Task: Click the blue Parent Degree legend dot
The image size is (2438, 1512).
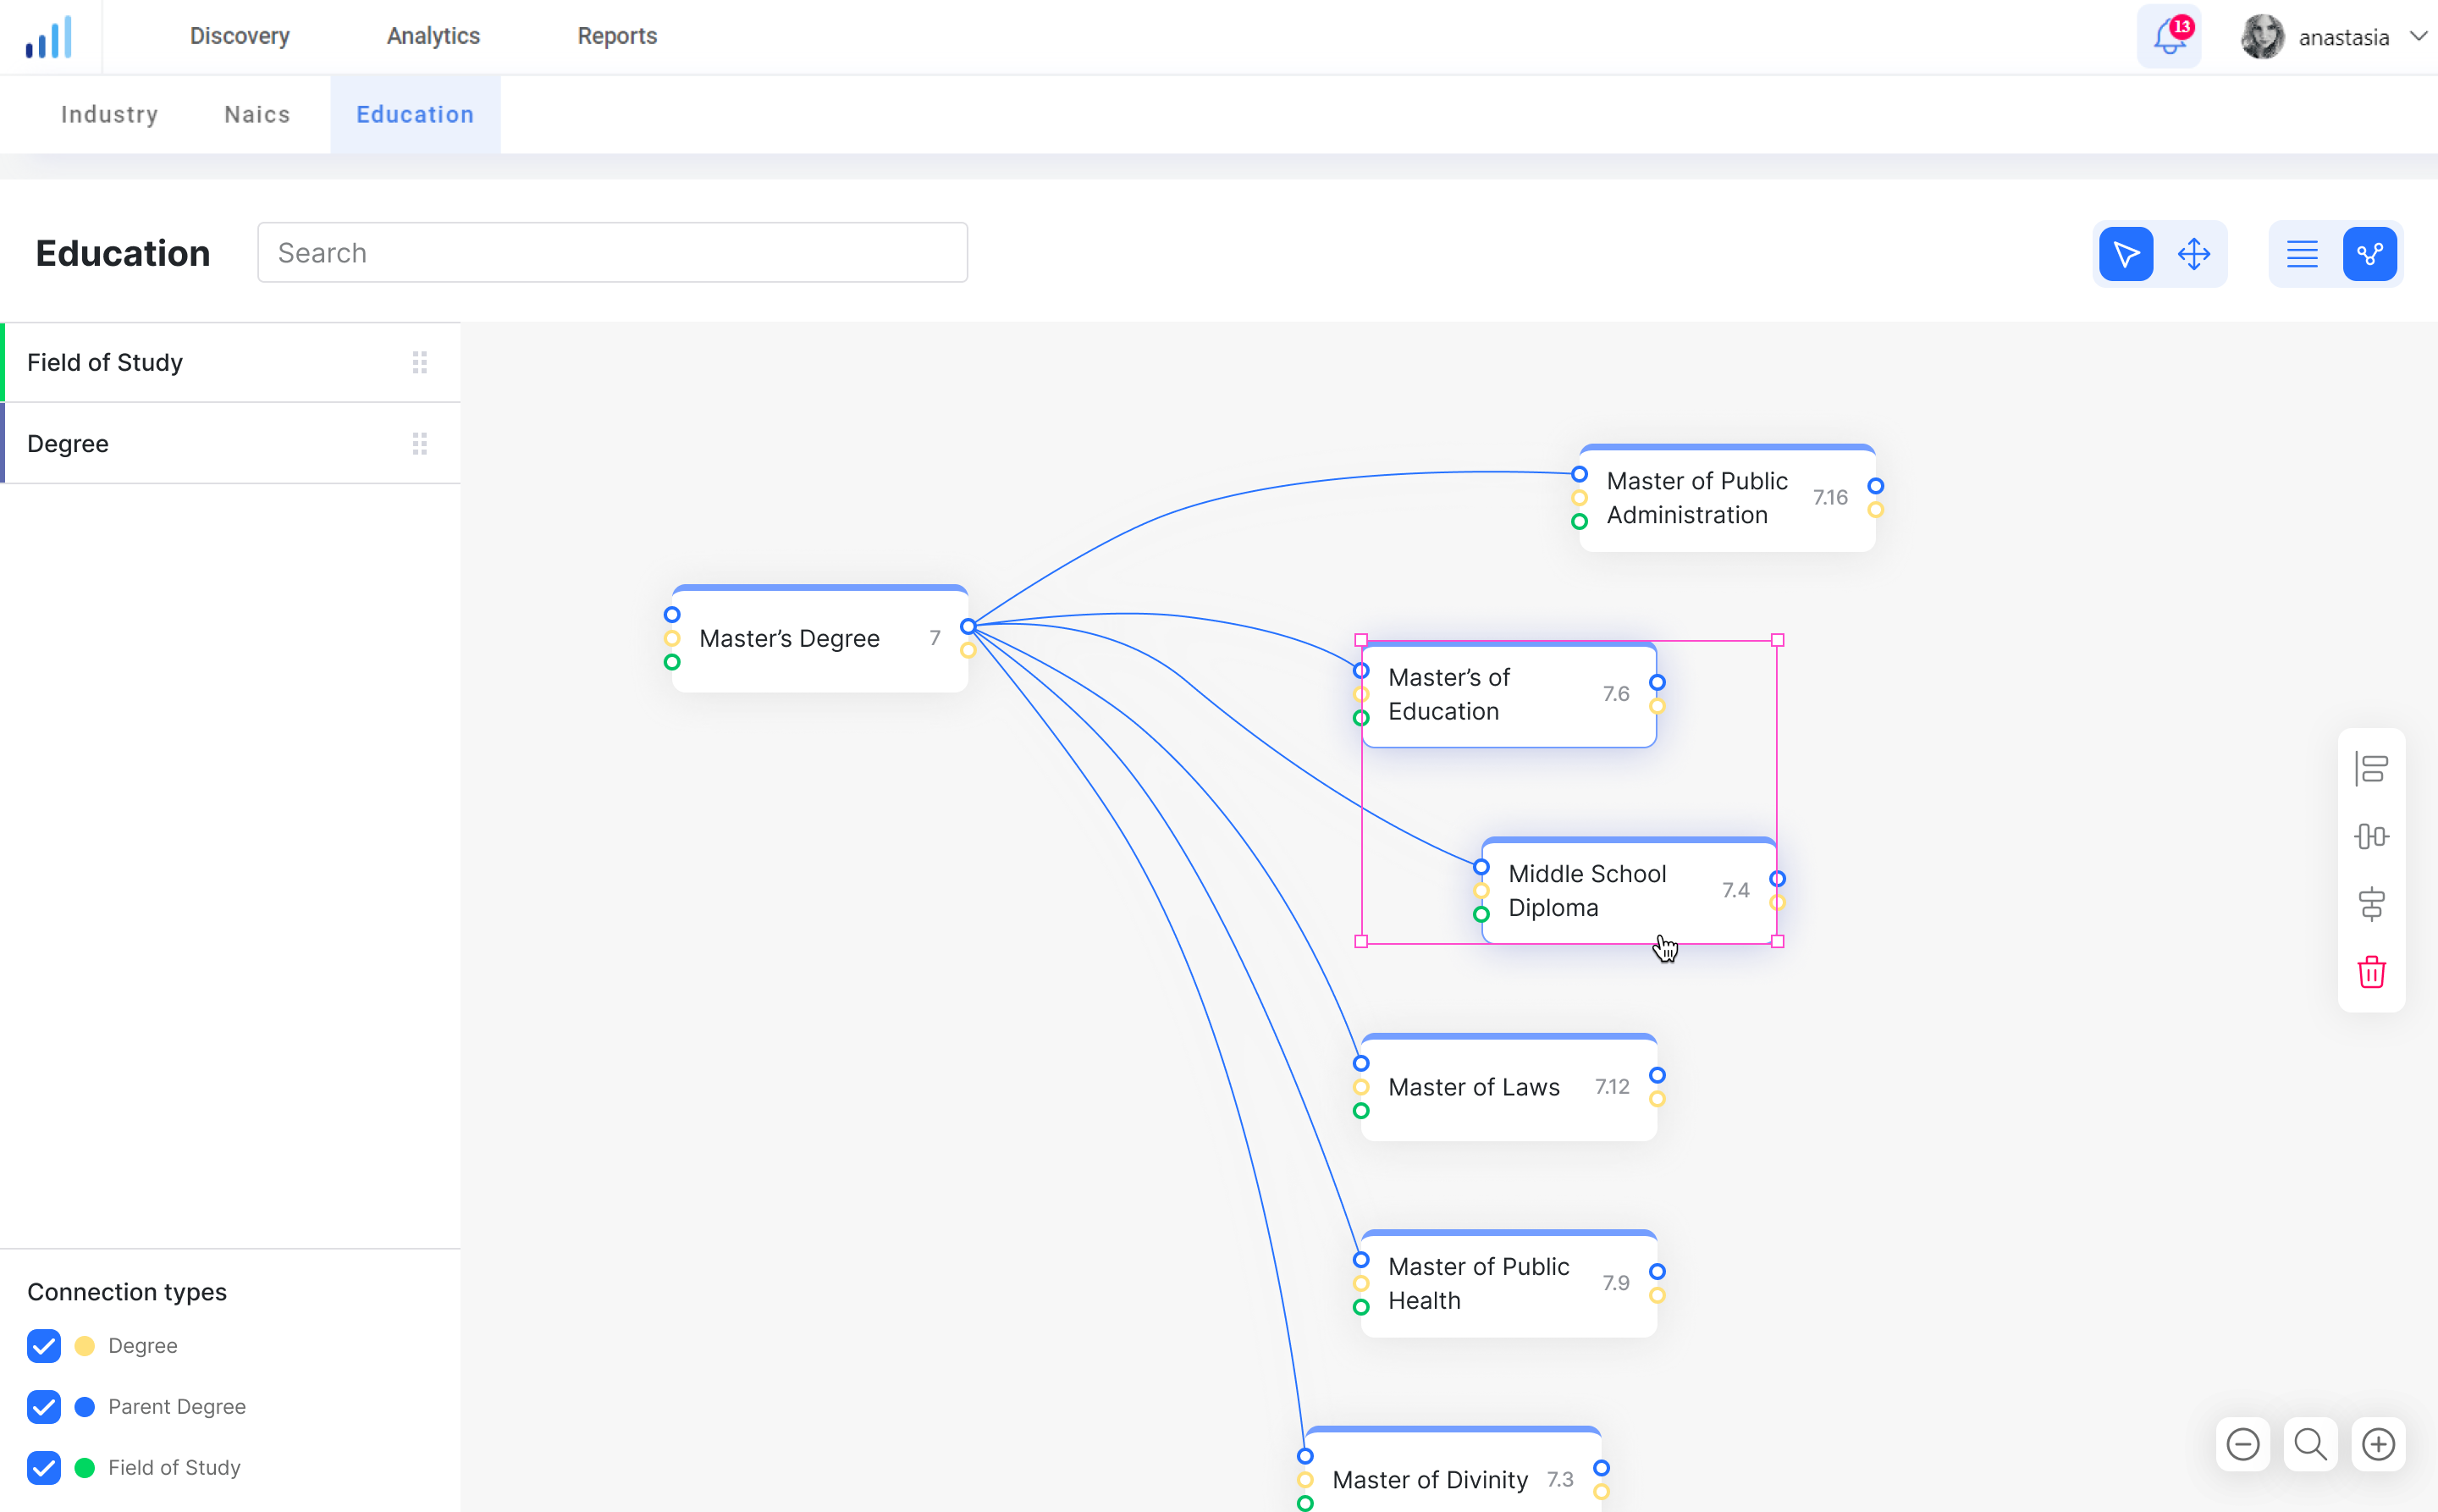Action: (x=85, y=1407)
